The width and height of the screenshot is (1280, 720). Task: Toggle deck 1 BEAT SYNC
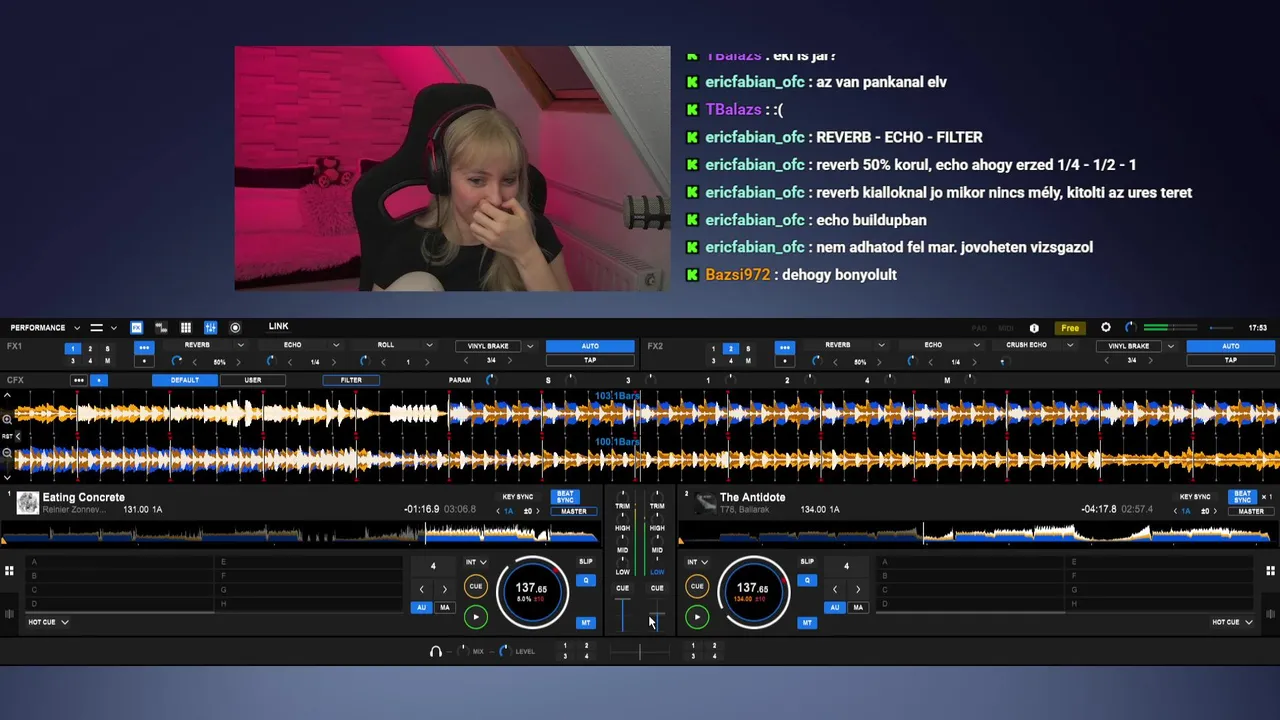coord(566,497)
